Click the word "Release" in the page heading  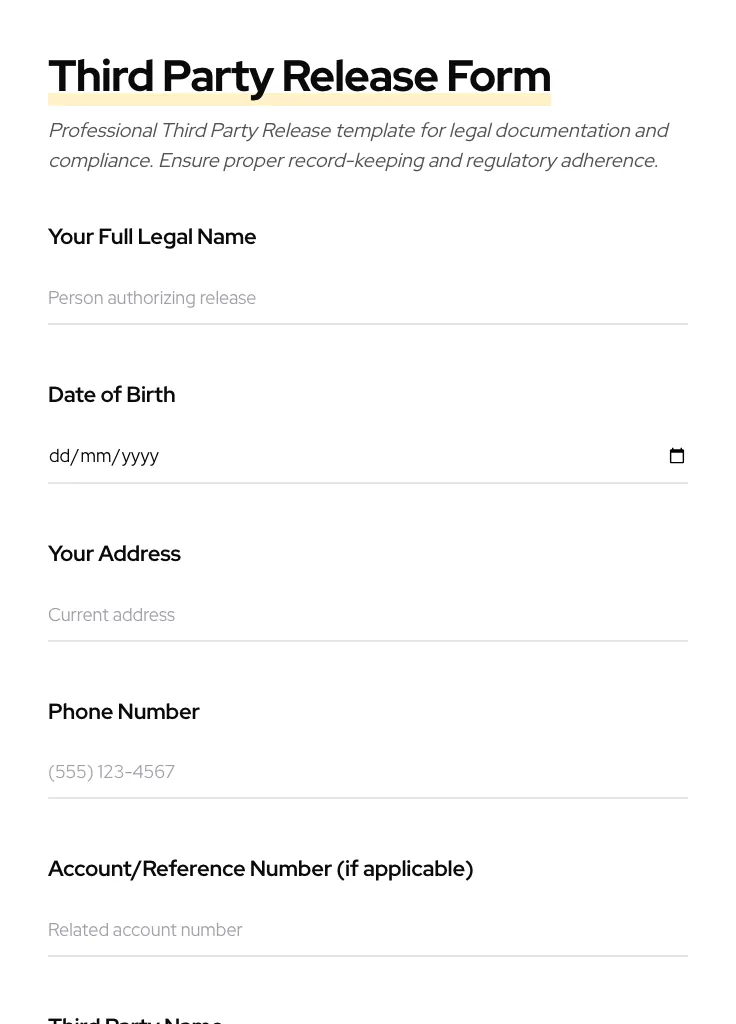(x=359, y=76)
